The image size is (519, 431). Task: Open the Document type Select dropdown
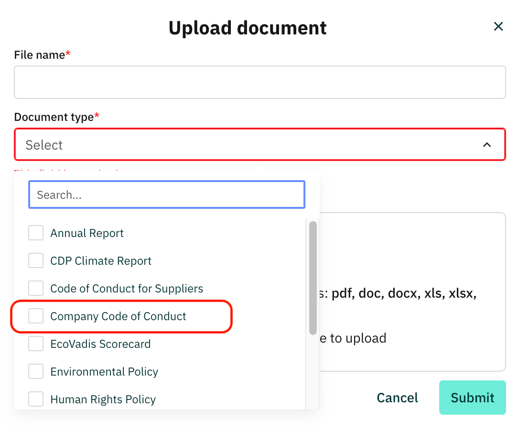[260, 145]
